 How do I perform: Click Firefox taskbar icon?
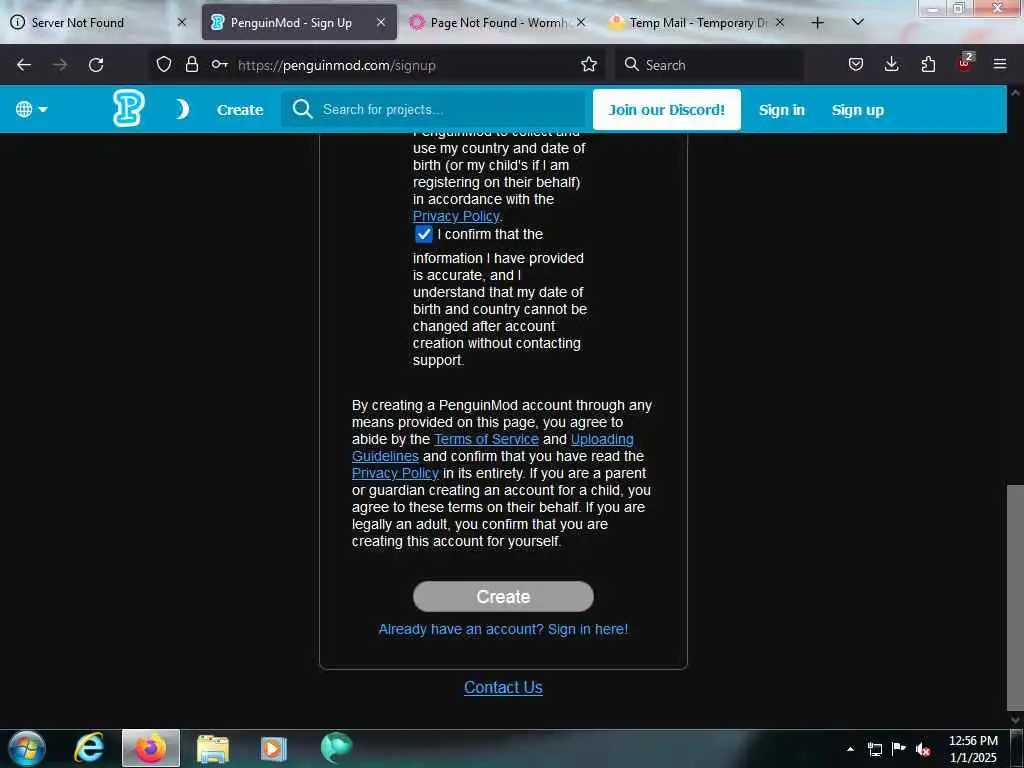pyautogui.click(x=151, y=748)
